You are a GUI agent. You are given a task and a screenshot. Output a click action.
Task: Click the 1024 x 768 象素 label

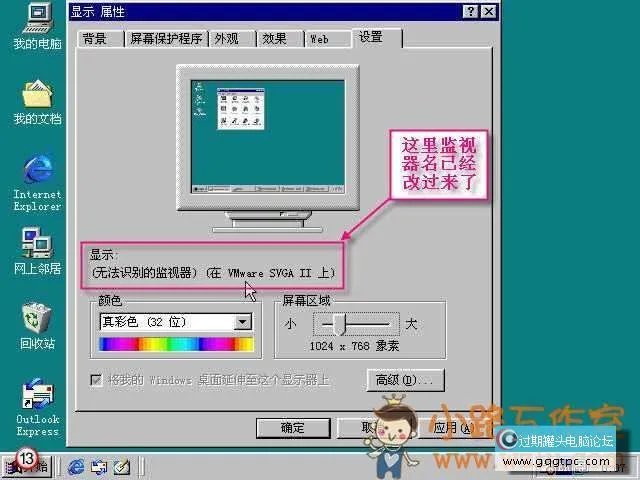pos(354,346)
